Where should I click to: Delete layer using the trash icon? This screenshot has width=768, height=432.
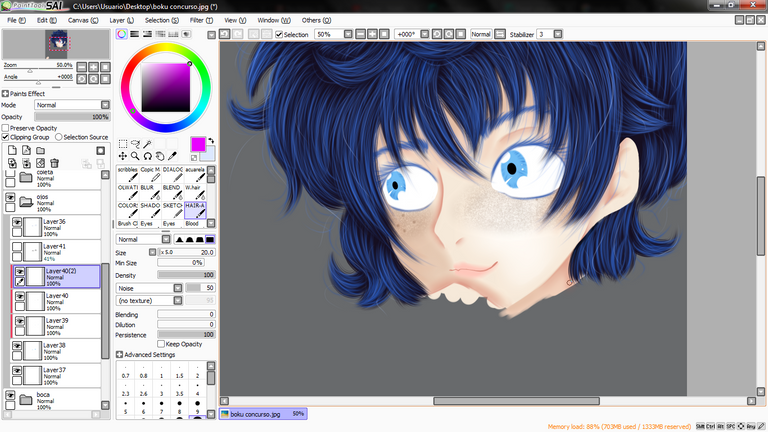click(x=55, y=163)
